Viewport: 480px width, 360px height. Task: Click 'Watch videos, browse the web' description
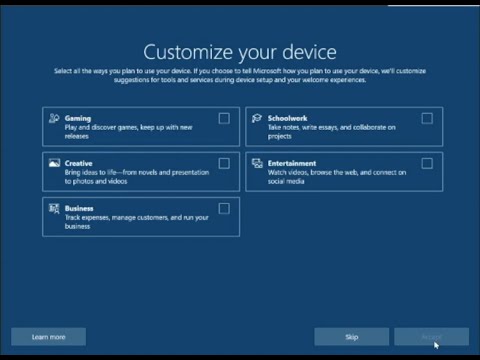point(337,177)
